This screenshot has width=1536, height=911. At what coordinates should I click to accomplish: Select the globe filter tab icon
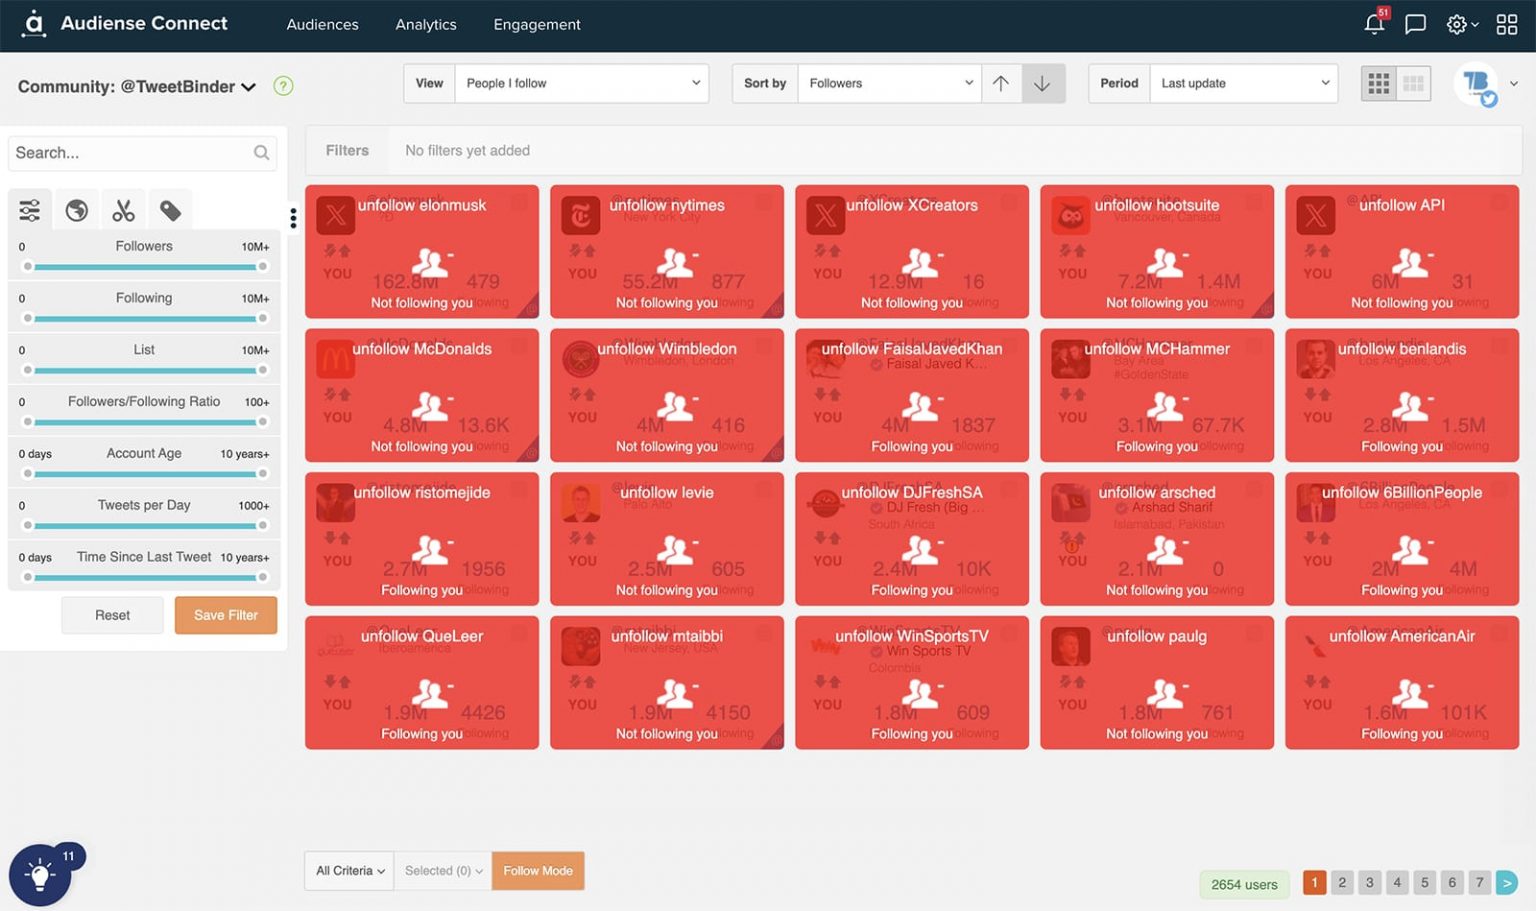76,210
